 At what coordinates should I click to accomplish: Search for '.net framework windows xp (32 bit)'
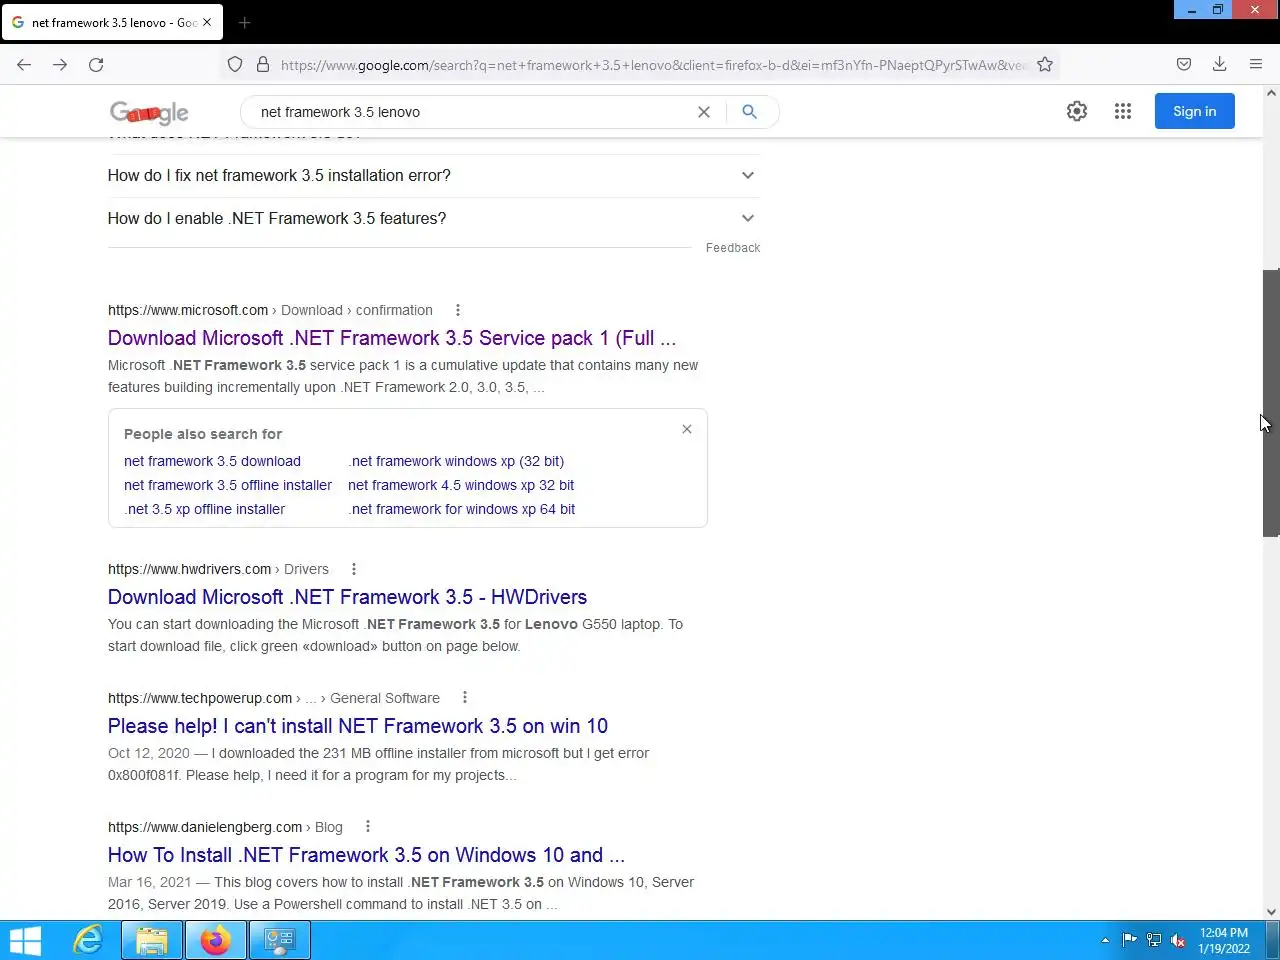tap(456, 461)
